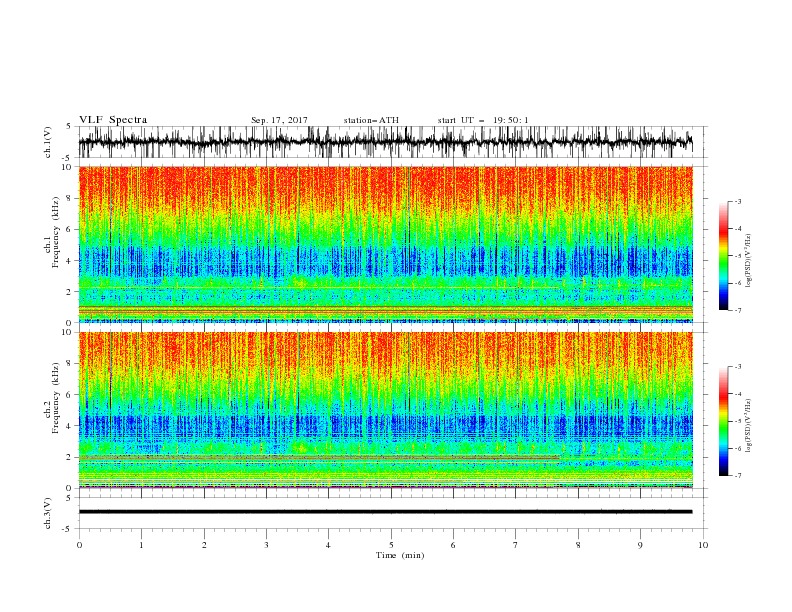This screenshot has height=612, width=792.
Task: Select the ch.1 "Frequency (kHz)" axis label
Action: (53, 231)
